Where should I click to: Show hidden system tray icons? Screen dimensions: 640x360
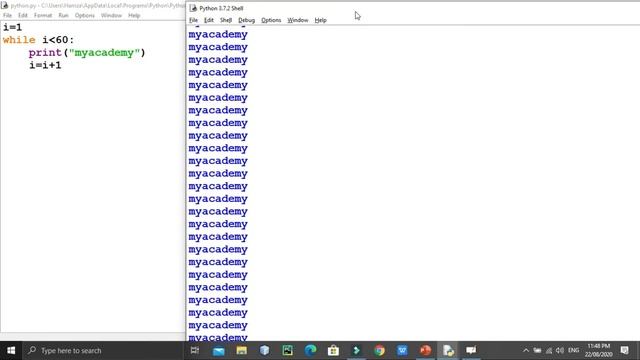(526, 350)
